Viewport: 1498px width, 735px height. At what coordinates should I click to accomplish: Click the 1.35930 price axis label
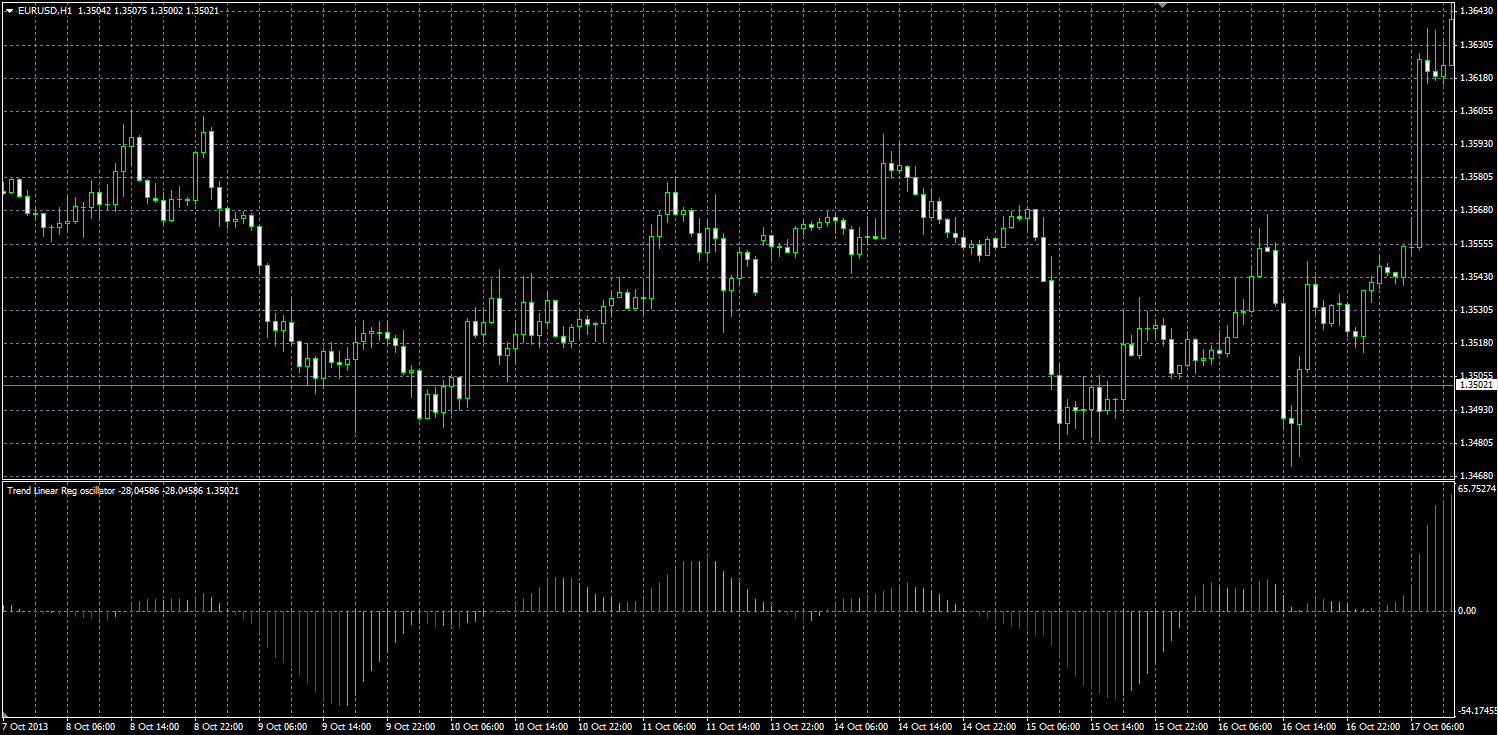point(1477,144)
